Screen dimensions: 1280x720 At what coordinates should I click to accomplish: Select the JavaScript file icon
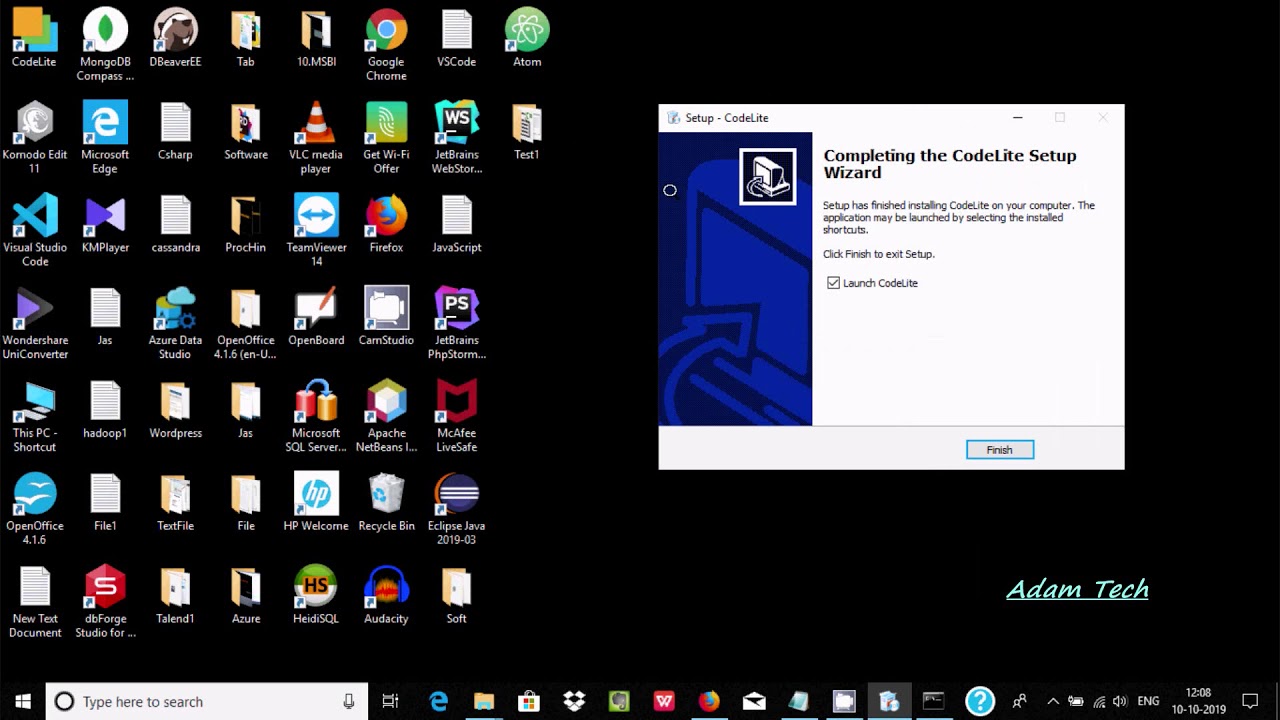point(457,224)
